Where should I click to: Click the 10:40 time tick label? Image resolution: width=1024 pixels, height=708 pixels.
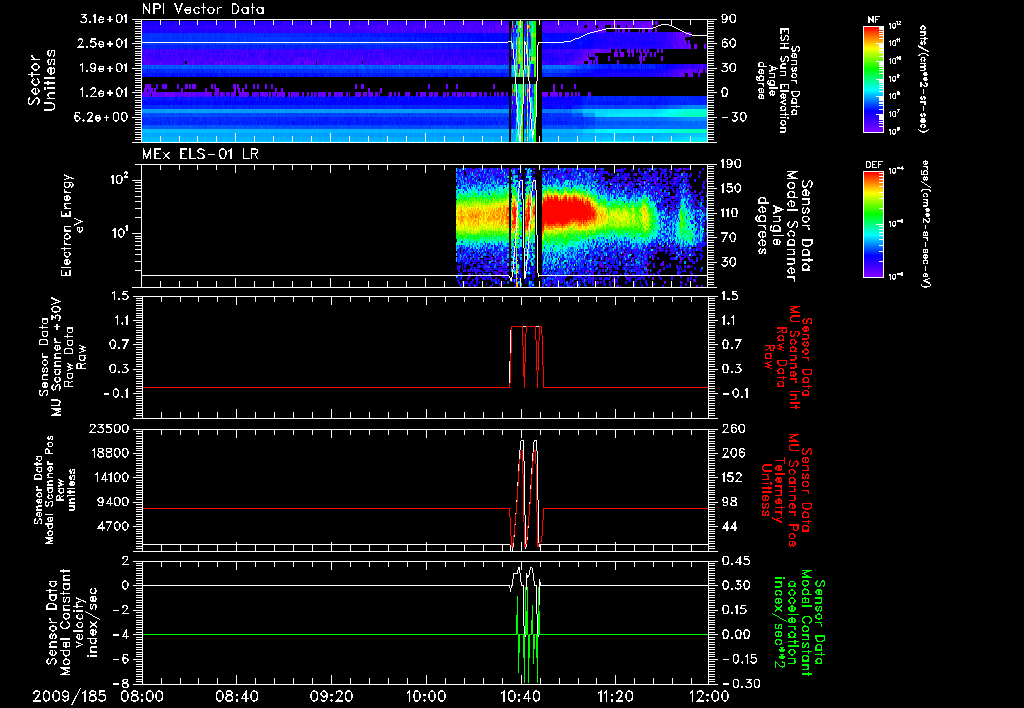click(x=520, y=696)
